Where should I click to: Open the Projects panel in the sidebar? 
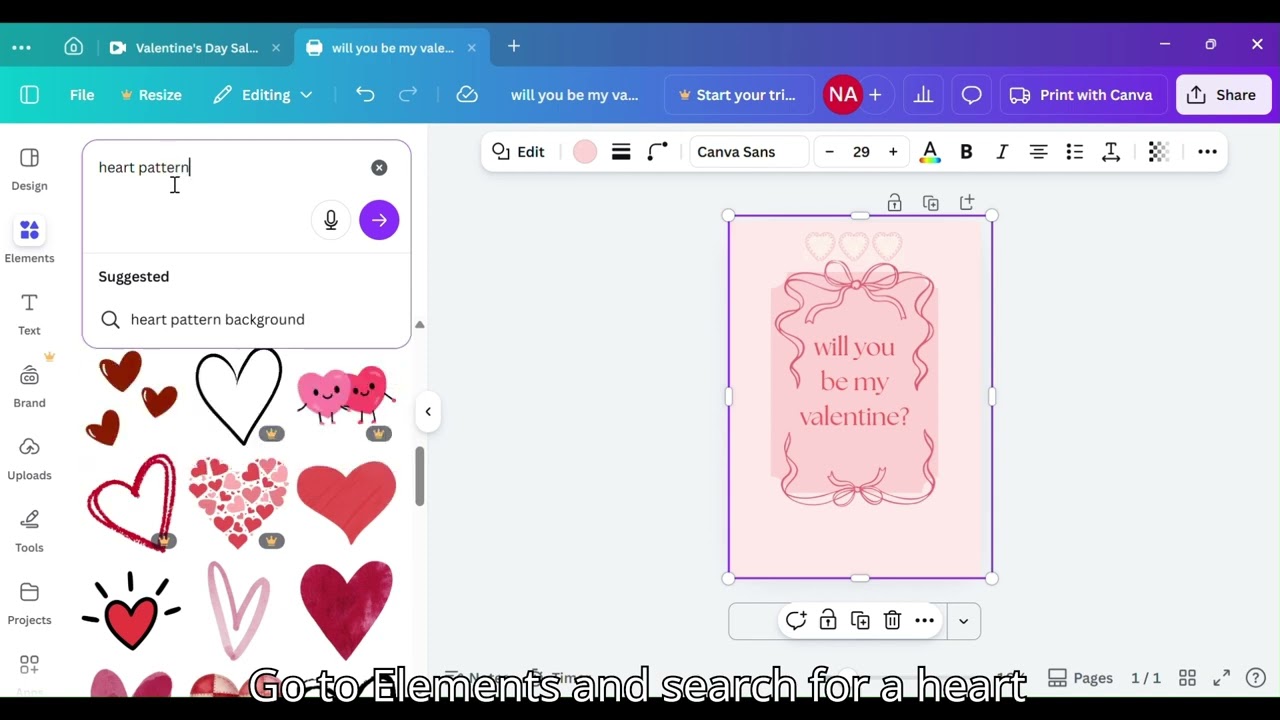pyautogui.click(x=29, y=603)
